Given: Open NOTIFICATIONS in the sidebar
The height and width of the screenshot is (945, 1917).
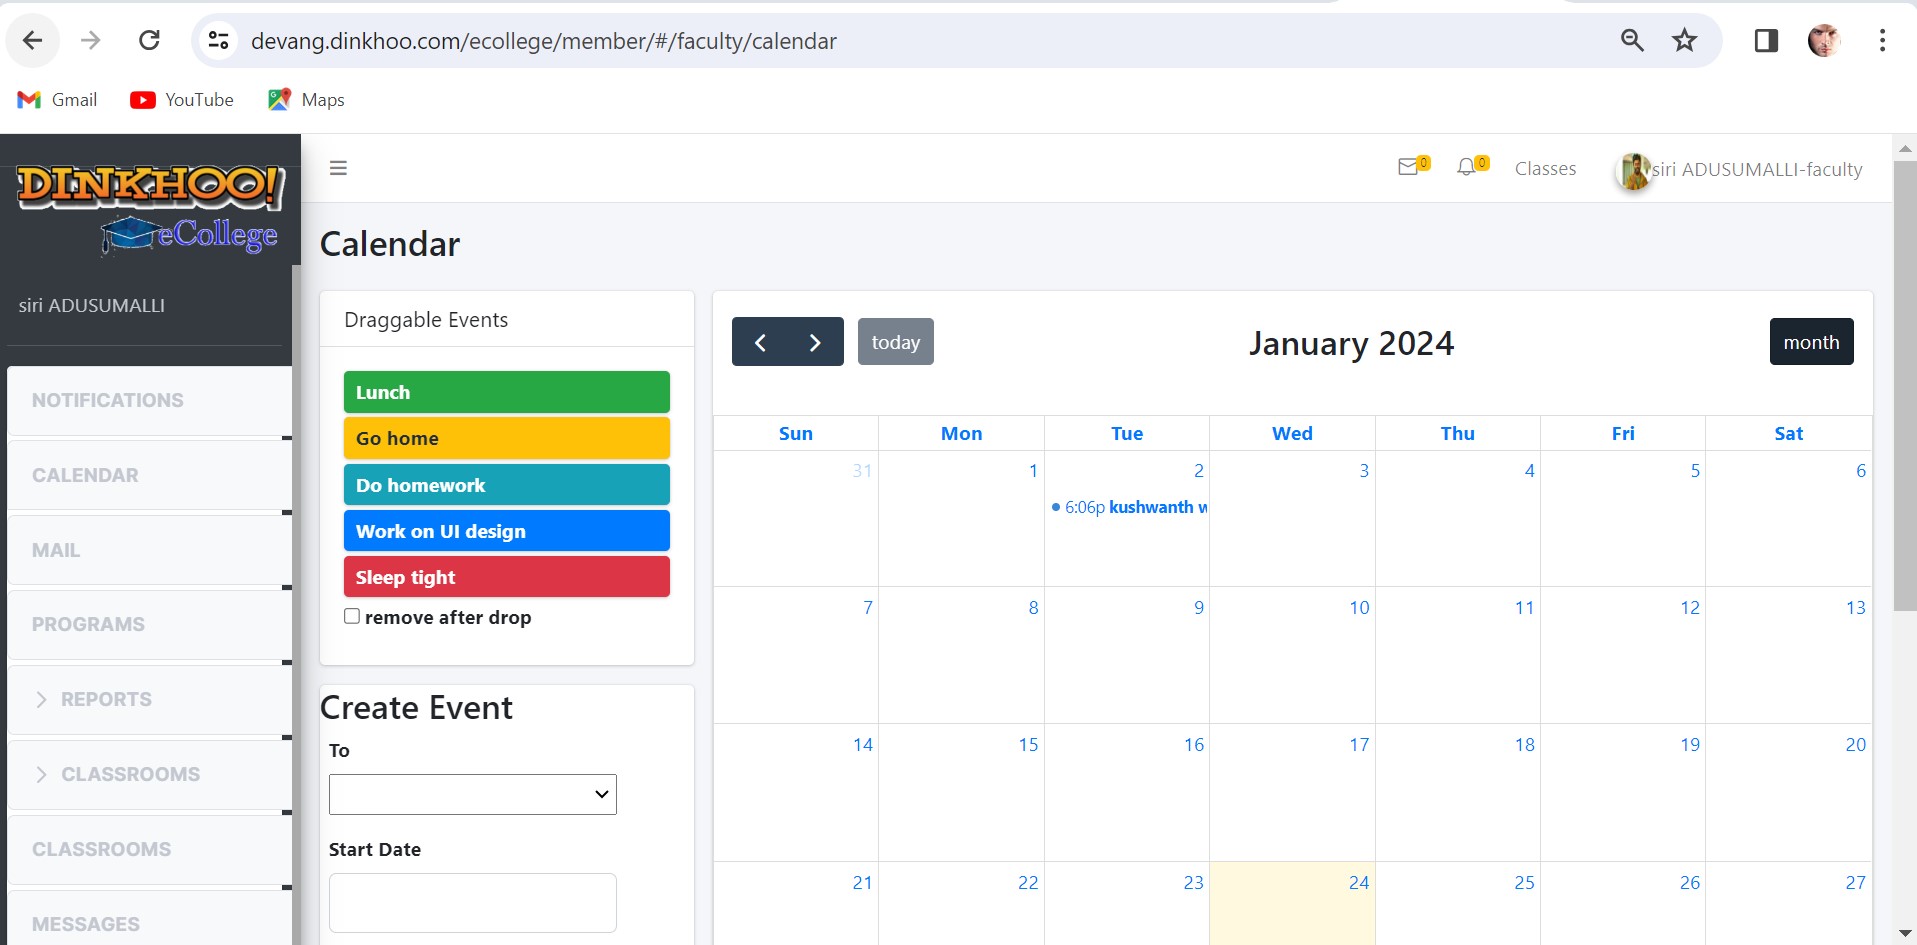Looking at the screenshot, I should point(150,400).
